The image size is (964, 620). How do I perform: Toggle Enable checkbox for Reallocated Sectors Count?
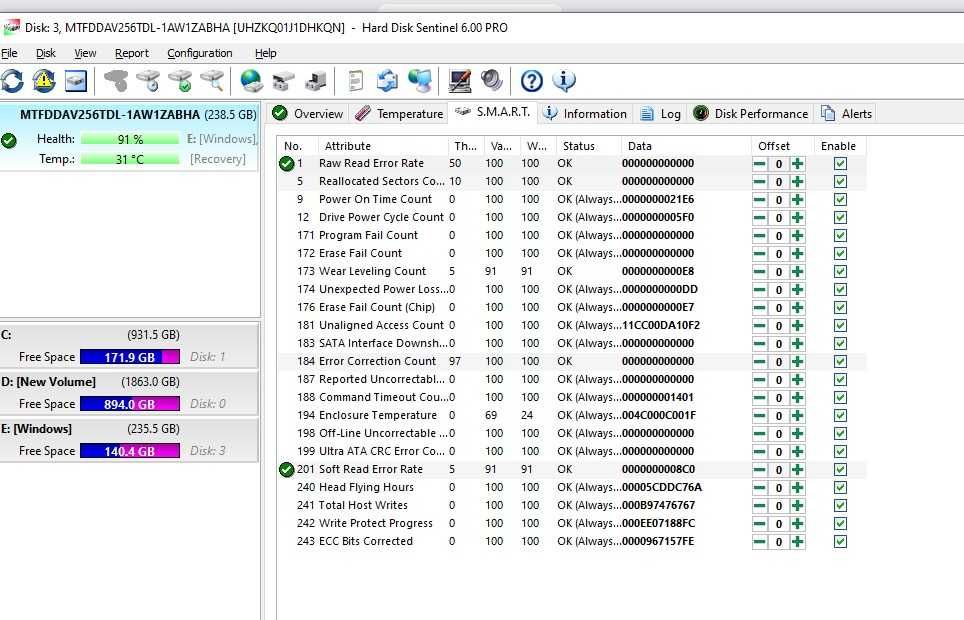pyautogui.click(x=840, y=181)
